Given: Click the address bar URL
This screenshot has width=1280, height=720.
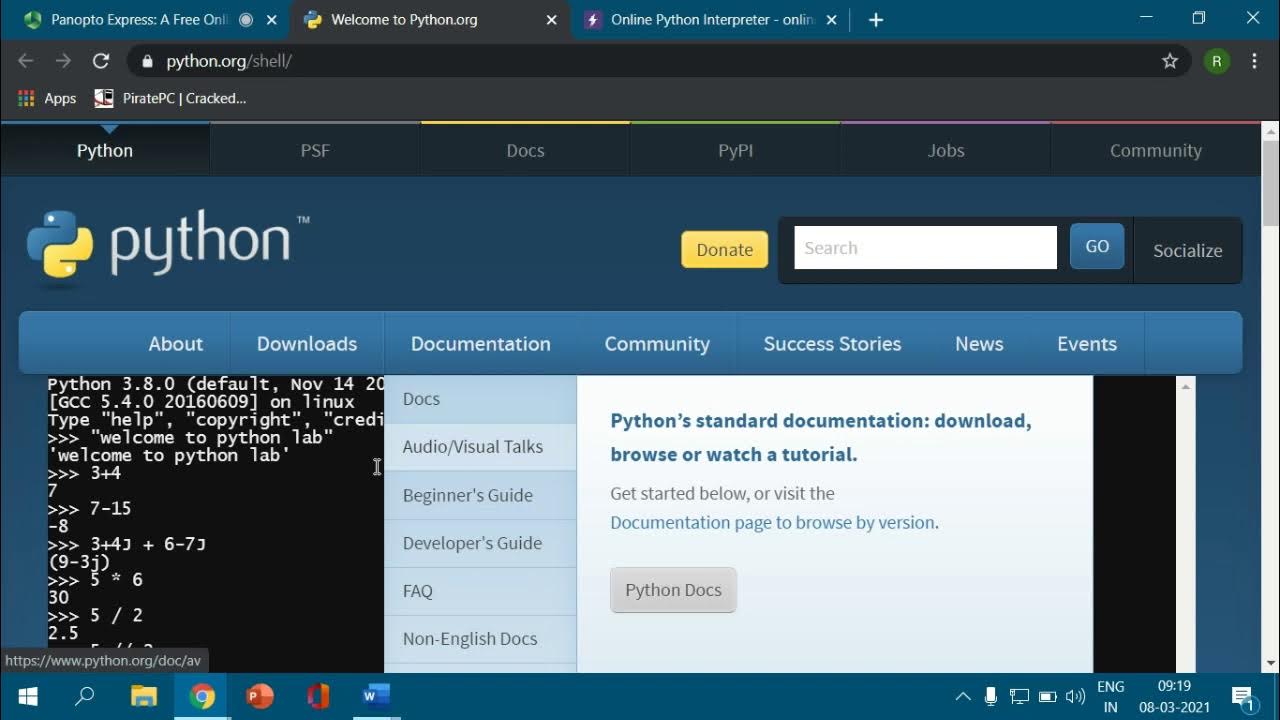Looking at the screenshot, I should tap(228, 61).
